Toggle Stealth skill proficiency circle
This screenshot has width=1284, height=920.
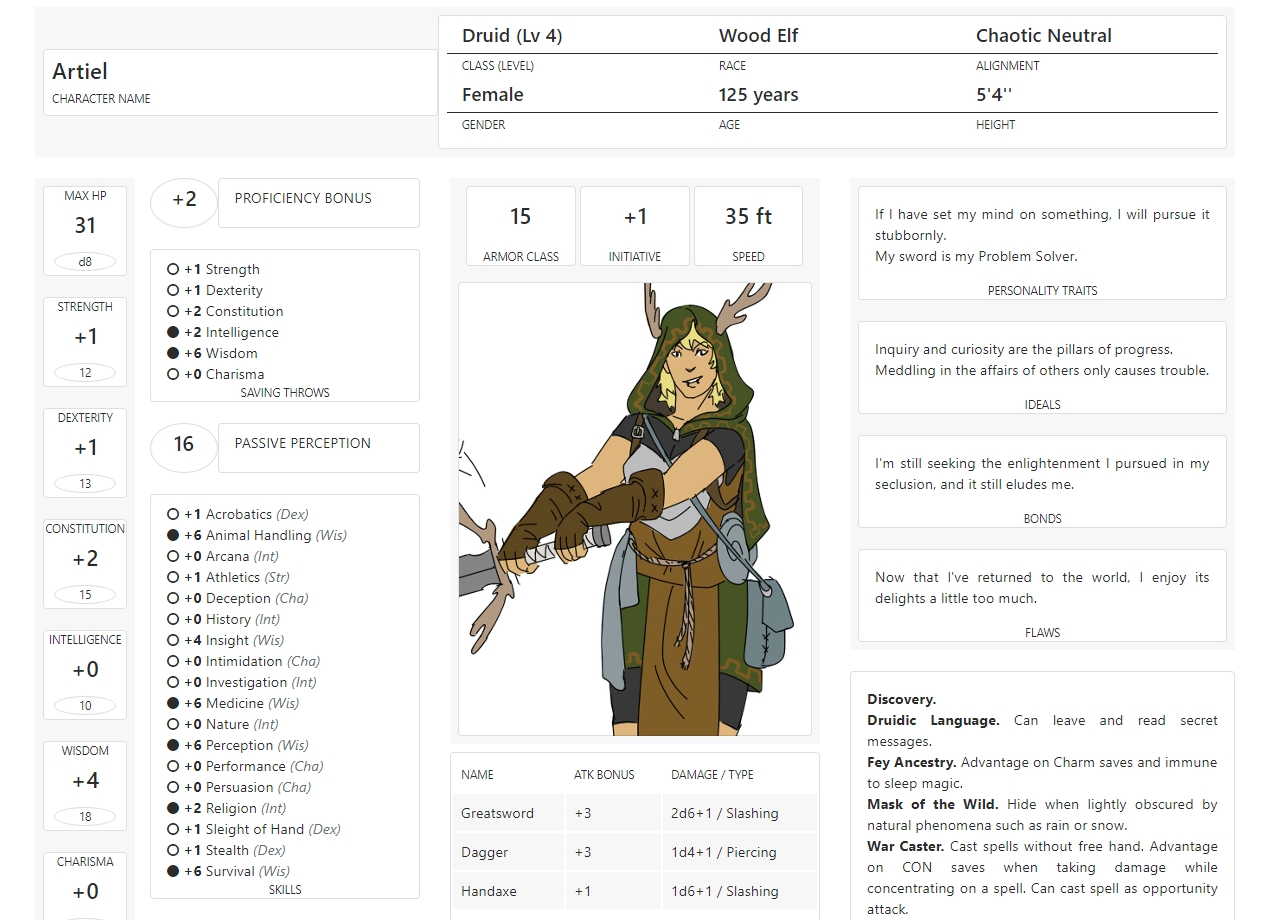pyautogui.click(x=173, y=851)
